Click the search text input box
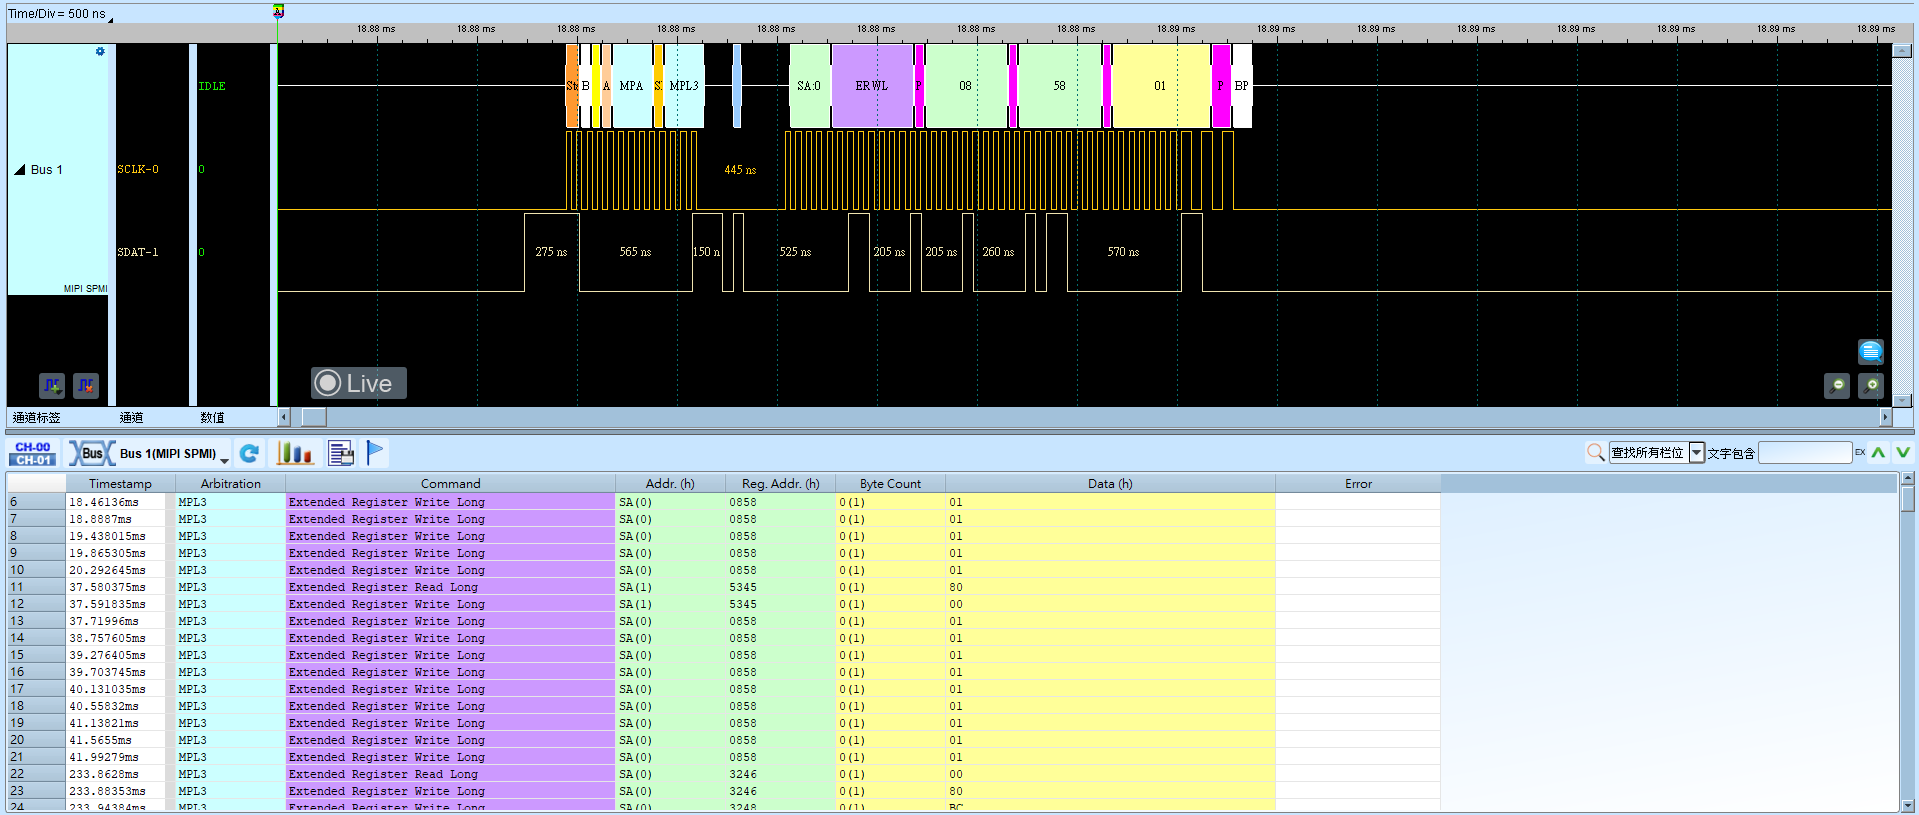 pyautogui.click(x=1805, y=453)
